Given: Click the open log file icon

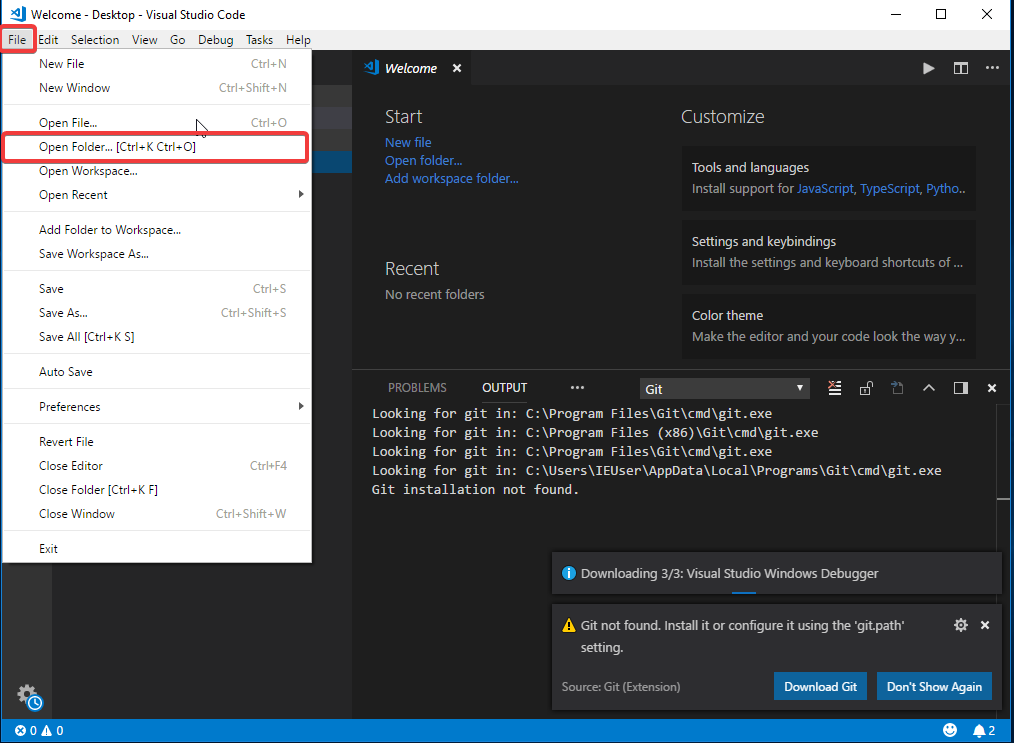Looking at the screenshot, I should 897,388.
